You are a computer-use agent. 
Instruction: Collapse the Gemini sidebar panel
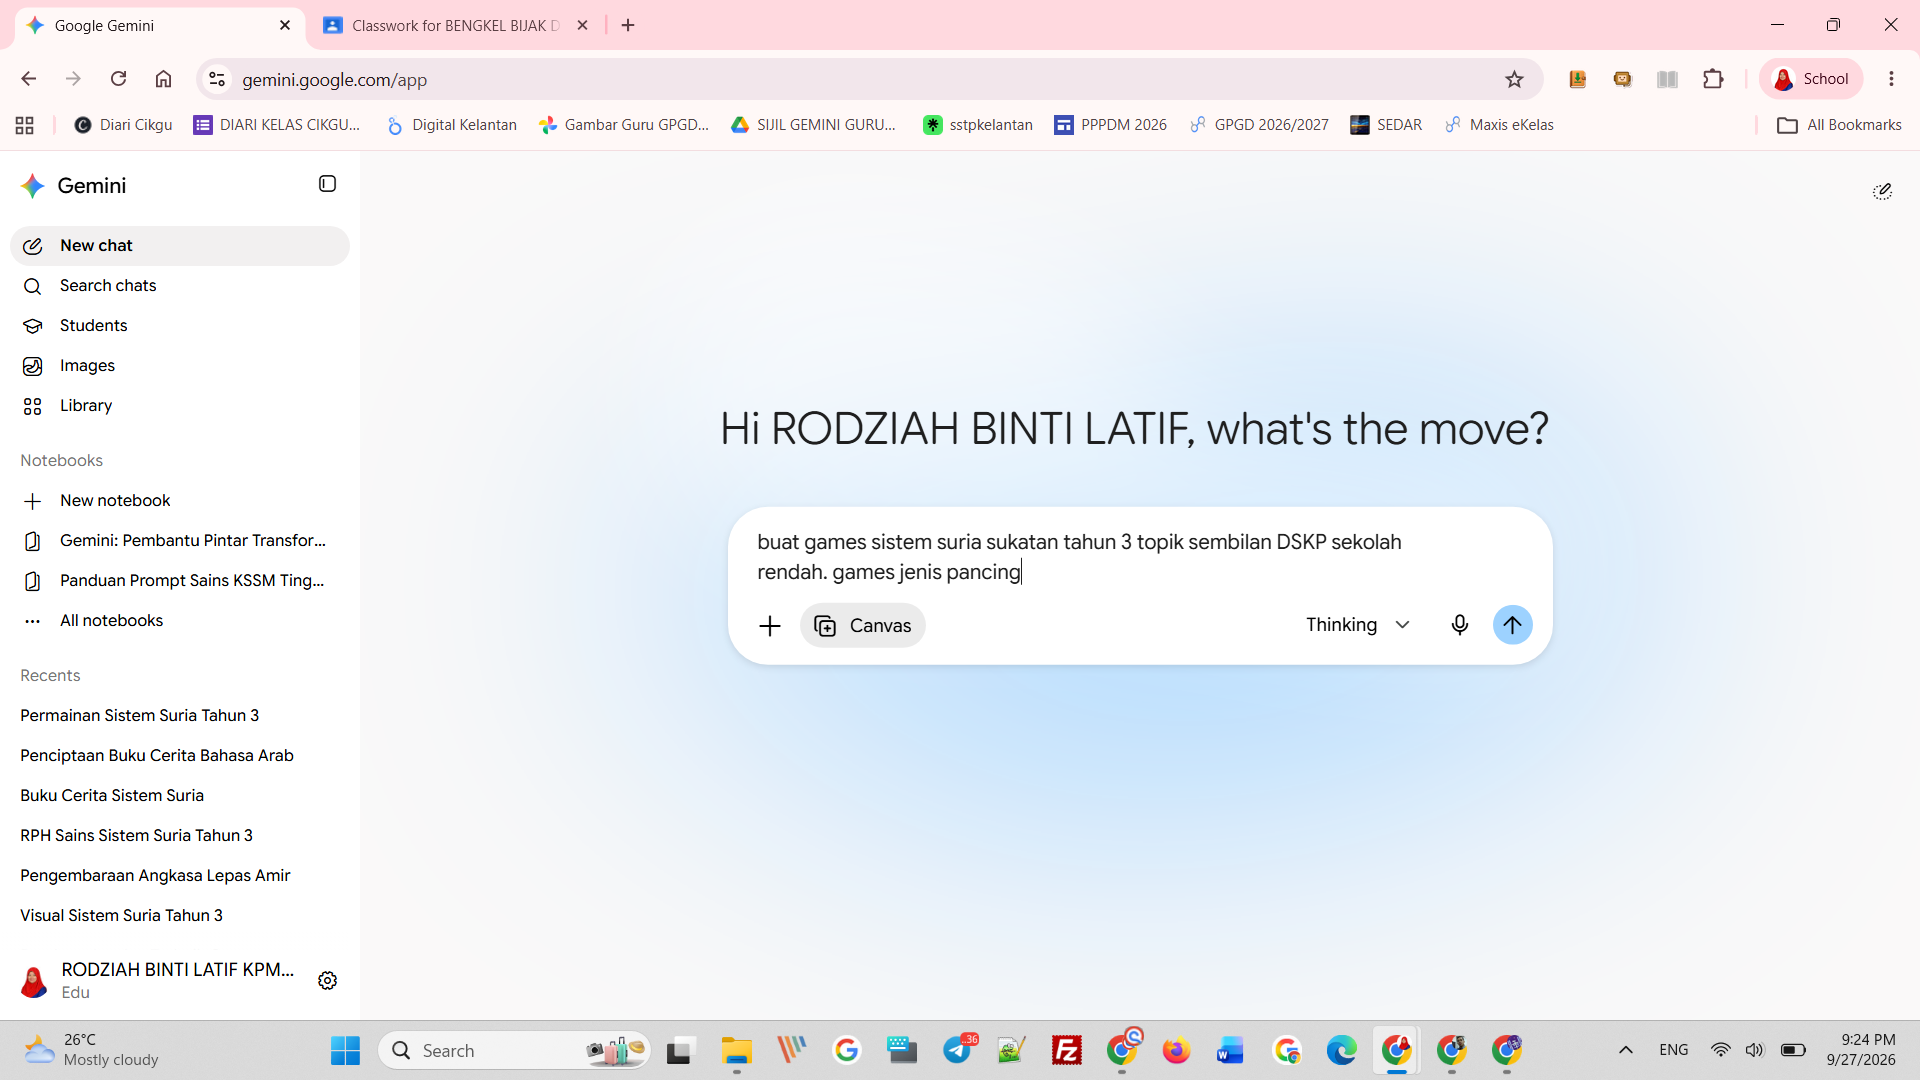click(x=327, y=184)
